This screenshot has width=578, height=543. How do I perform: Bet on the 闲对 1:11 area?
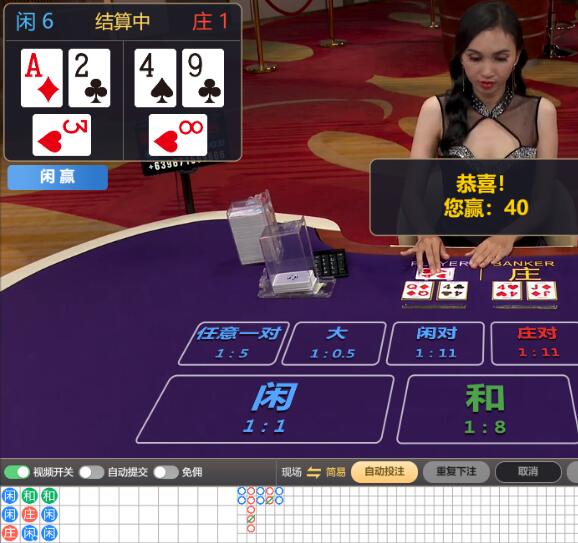tap(435, 343)
